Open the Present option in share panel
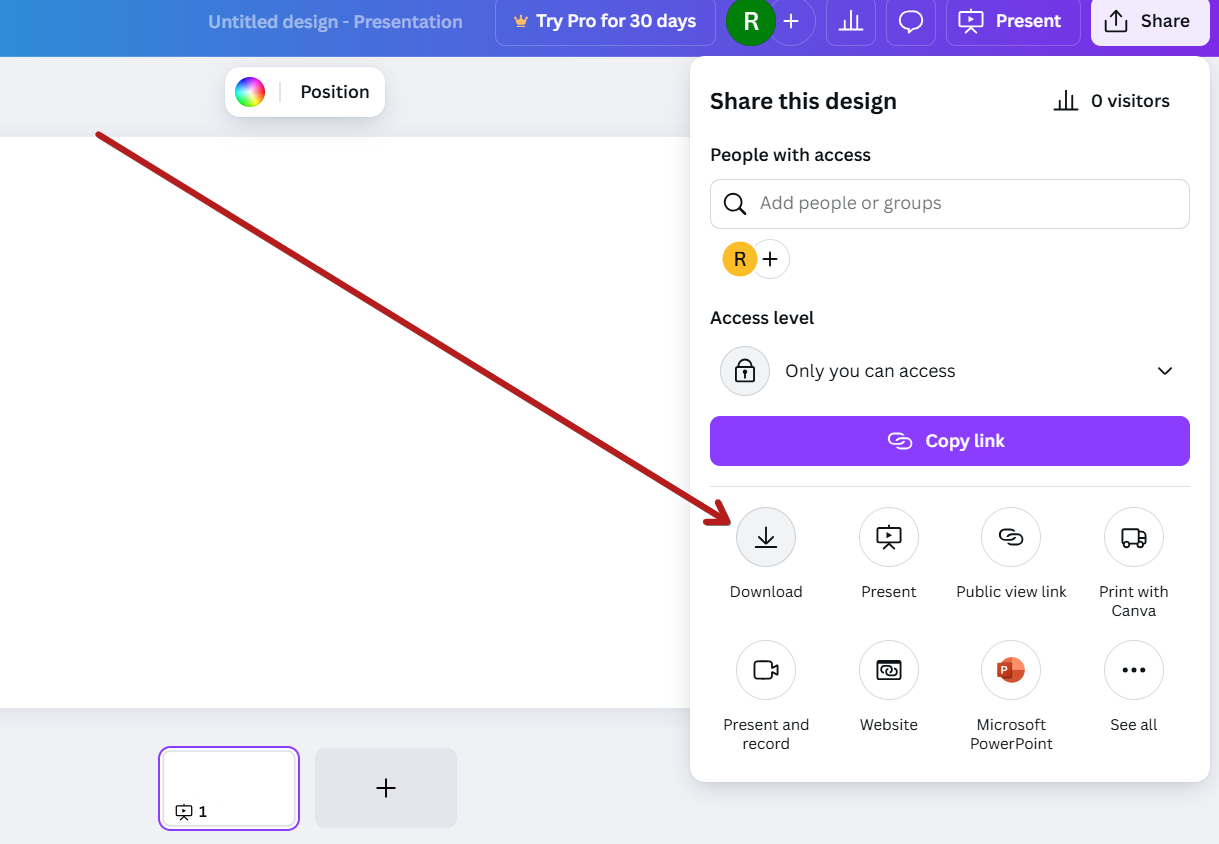The height and width of the screenshot is (844, 1219). 889,537
